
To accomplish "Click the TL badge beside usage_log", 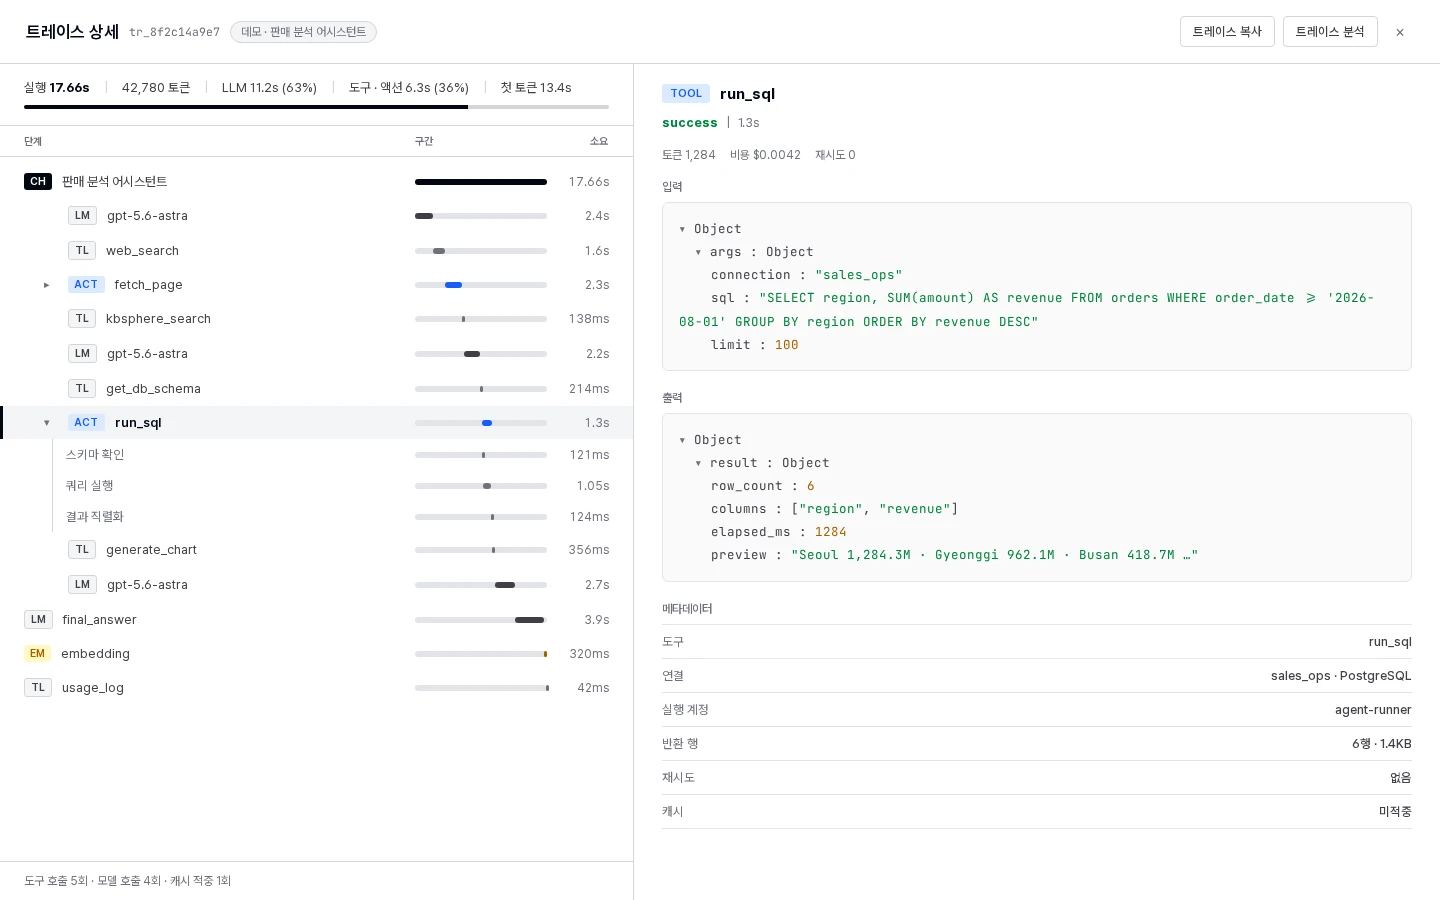I will [x=38, y=687].
